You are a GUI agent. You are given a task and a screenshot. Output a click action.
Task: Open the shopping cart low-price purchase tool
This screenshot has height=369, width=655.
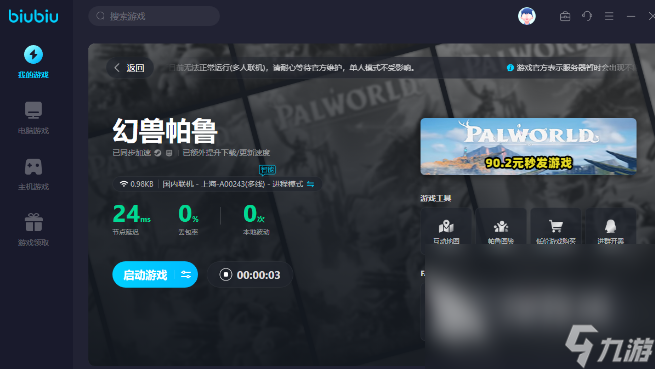tap(556, 226)
